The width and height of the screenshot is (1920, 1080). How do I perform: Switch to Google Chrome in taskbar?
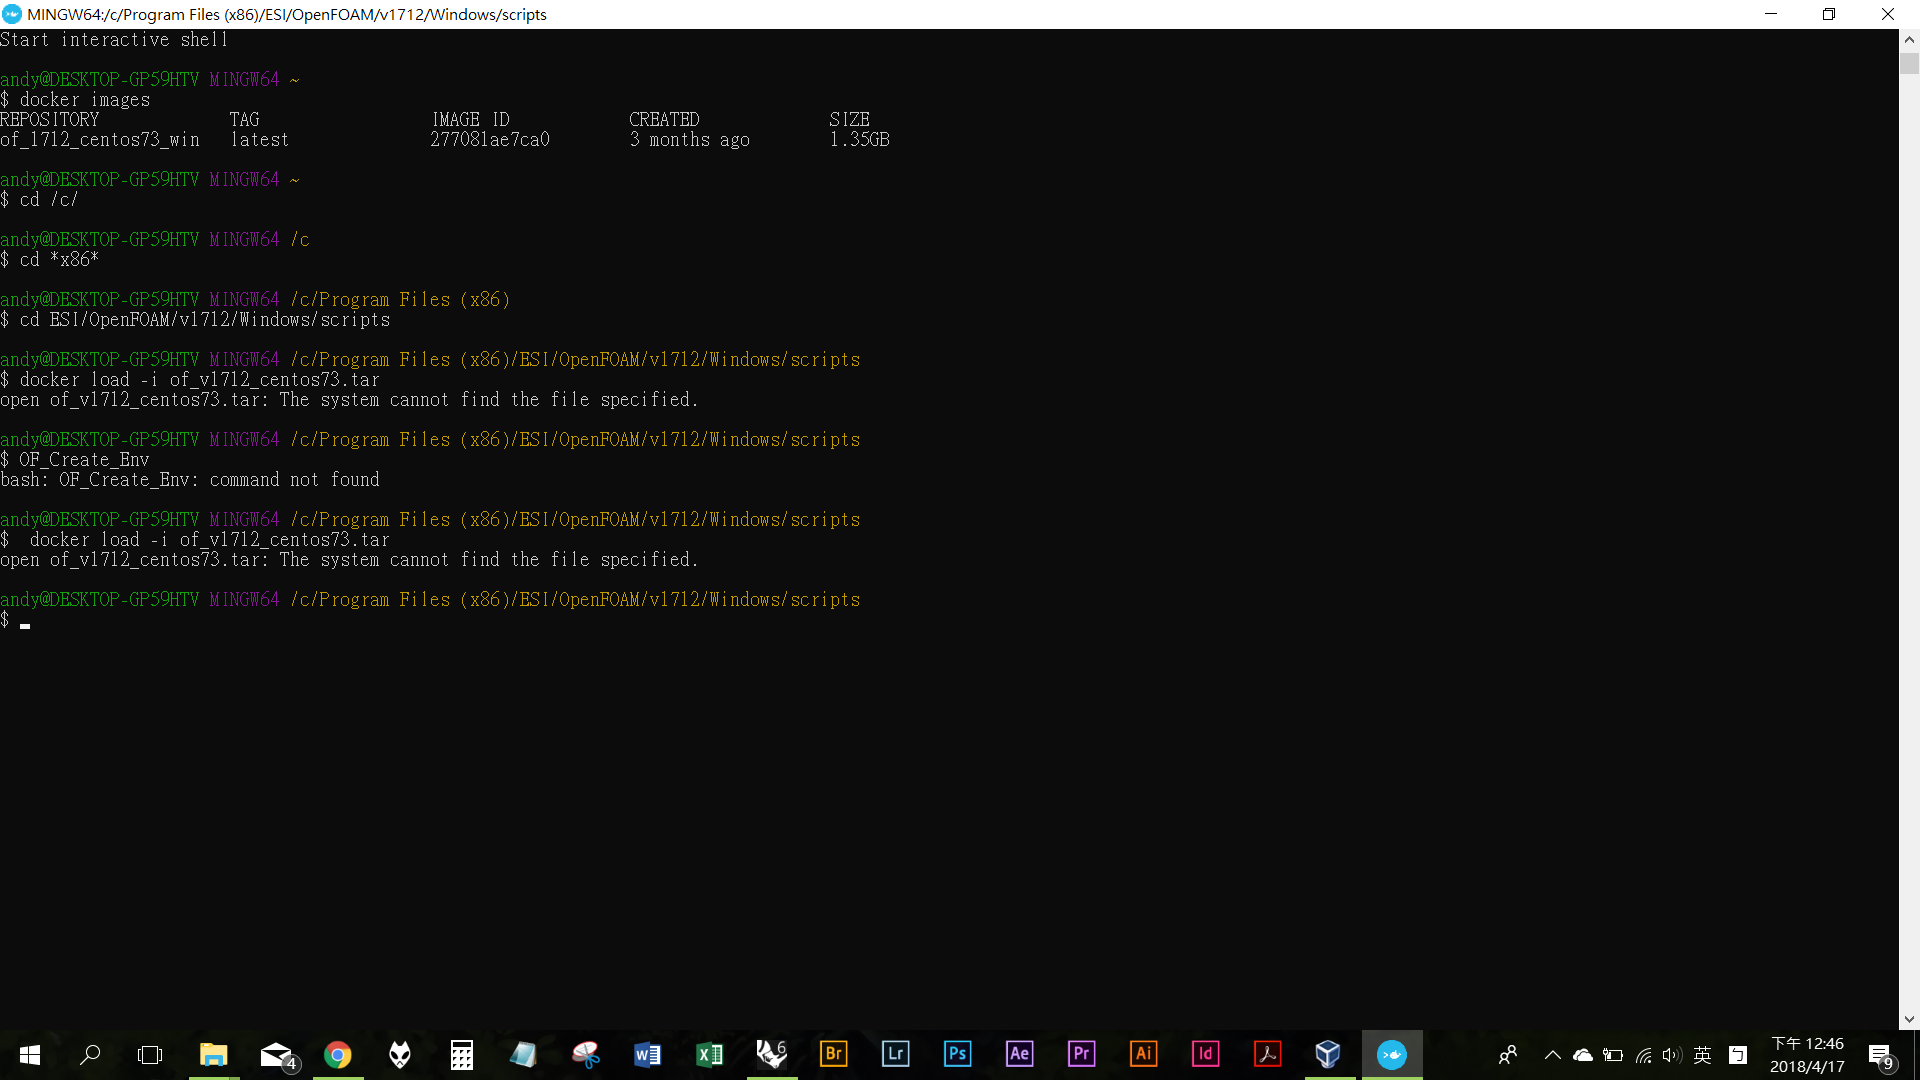(x=338, y=1054)
